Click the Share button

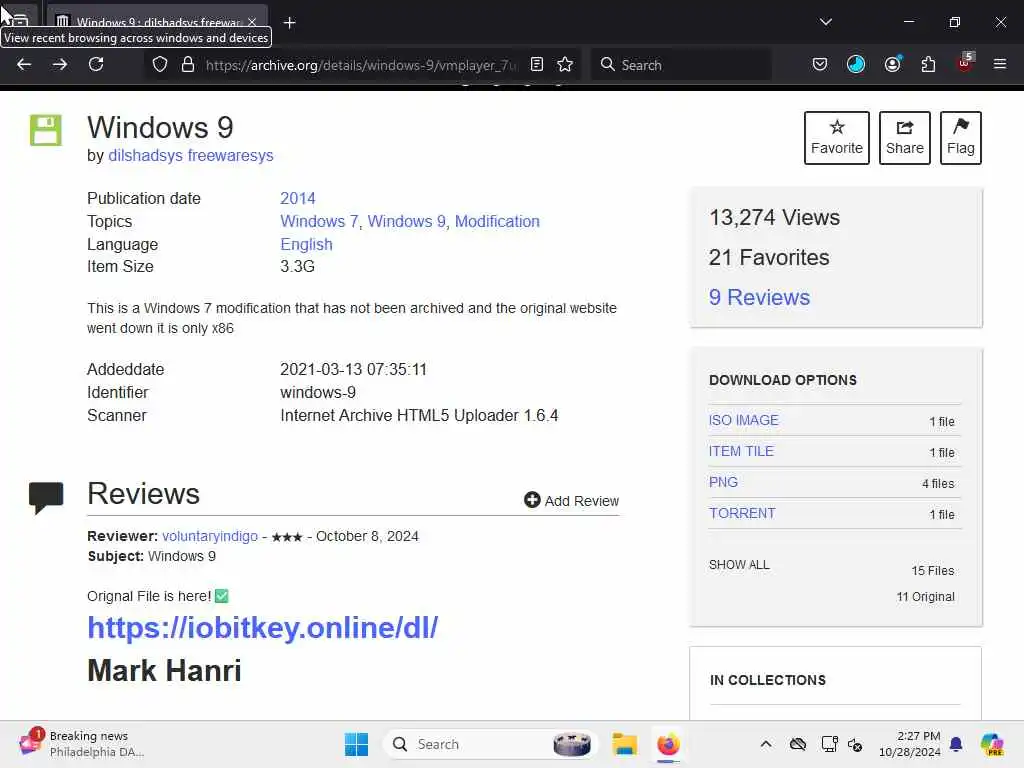(x=904, y=138)
